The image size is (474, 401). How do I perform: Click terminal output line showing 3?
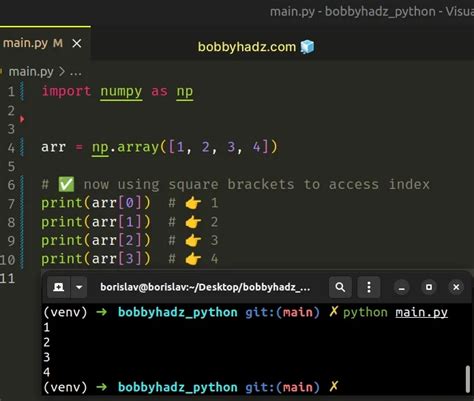[47, 357]
